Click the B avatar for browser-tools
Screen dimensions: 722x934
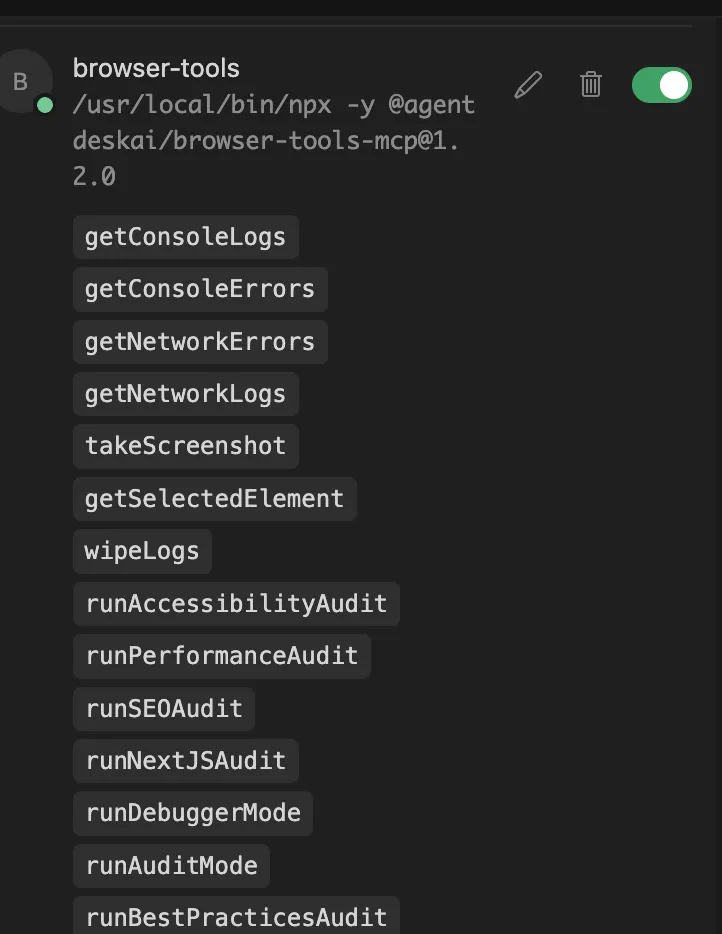click(x=21, y=82)
